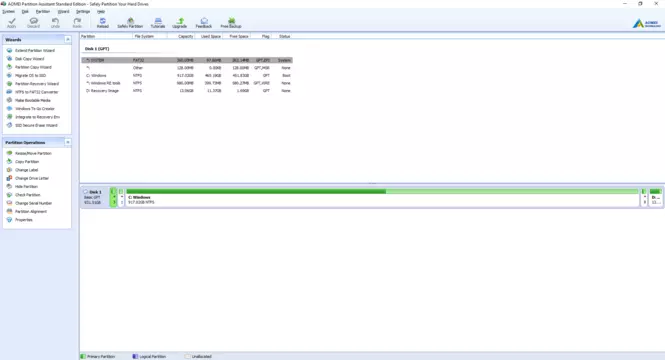The image size is (665, 360).
Task: Click the Feedback envelope icon
Action: click(x=204, y=21)
